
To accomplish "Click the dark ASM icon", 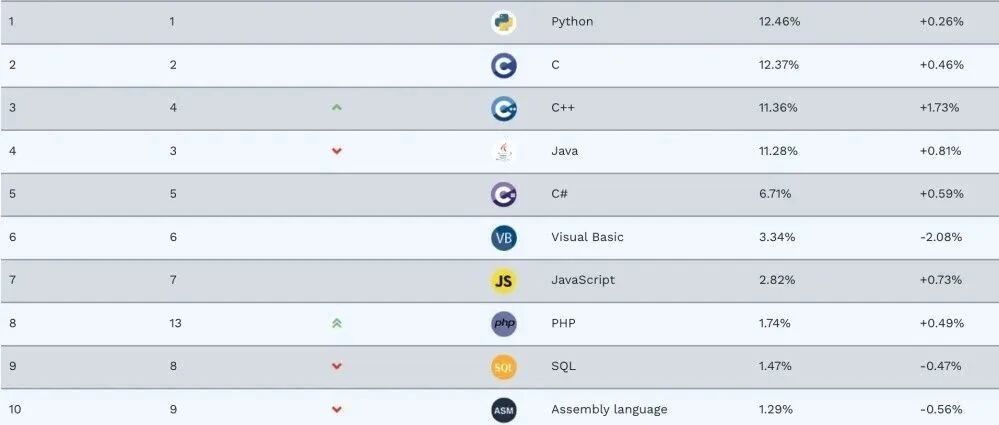I will click(503, 410).
